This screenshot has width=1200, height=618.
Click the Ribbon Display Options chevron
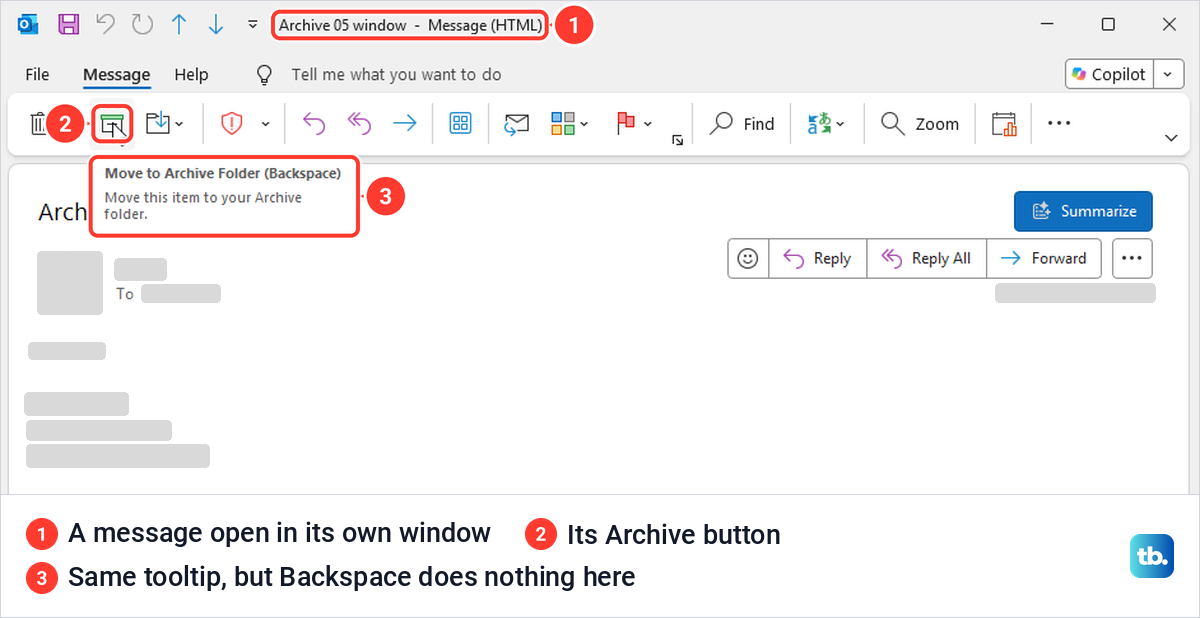[x=1172, y=139]
